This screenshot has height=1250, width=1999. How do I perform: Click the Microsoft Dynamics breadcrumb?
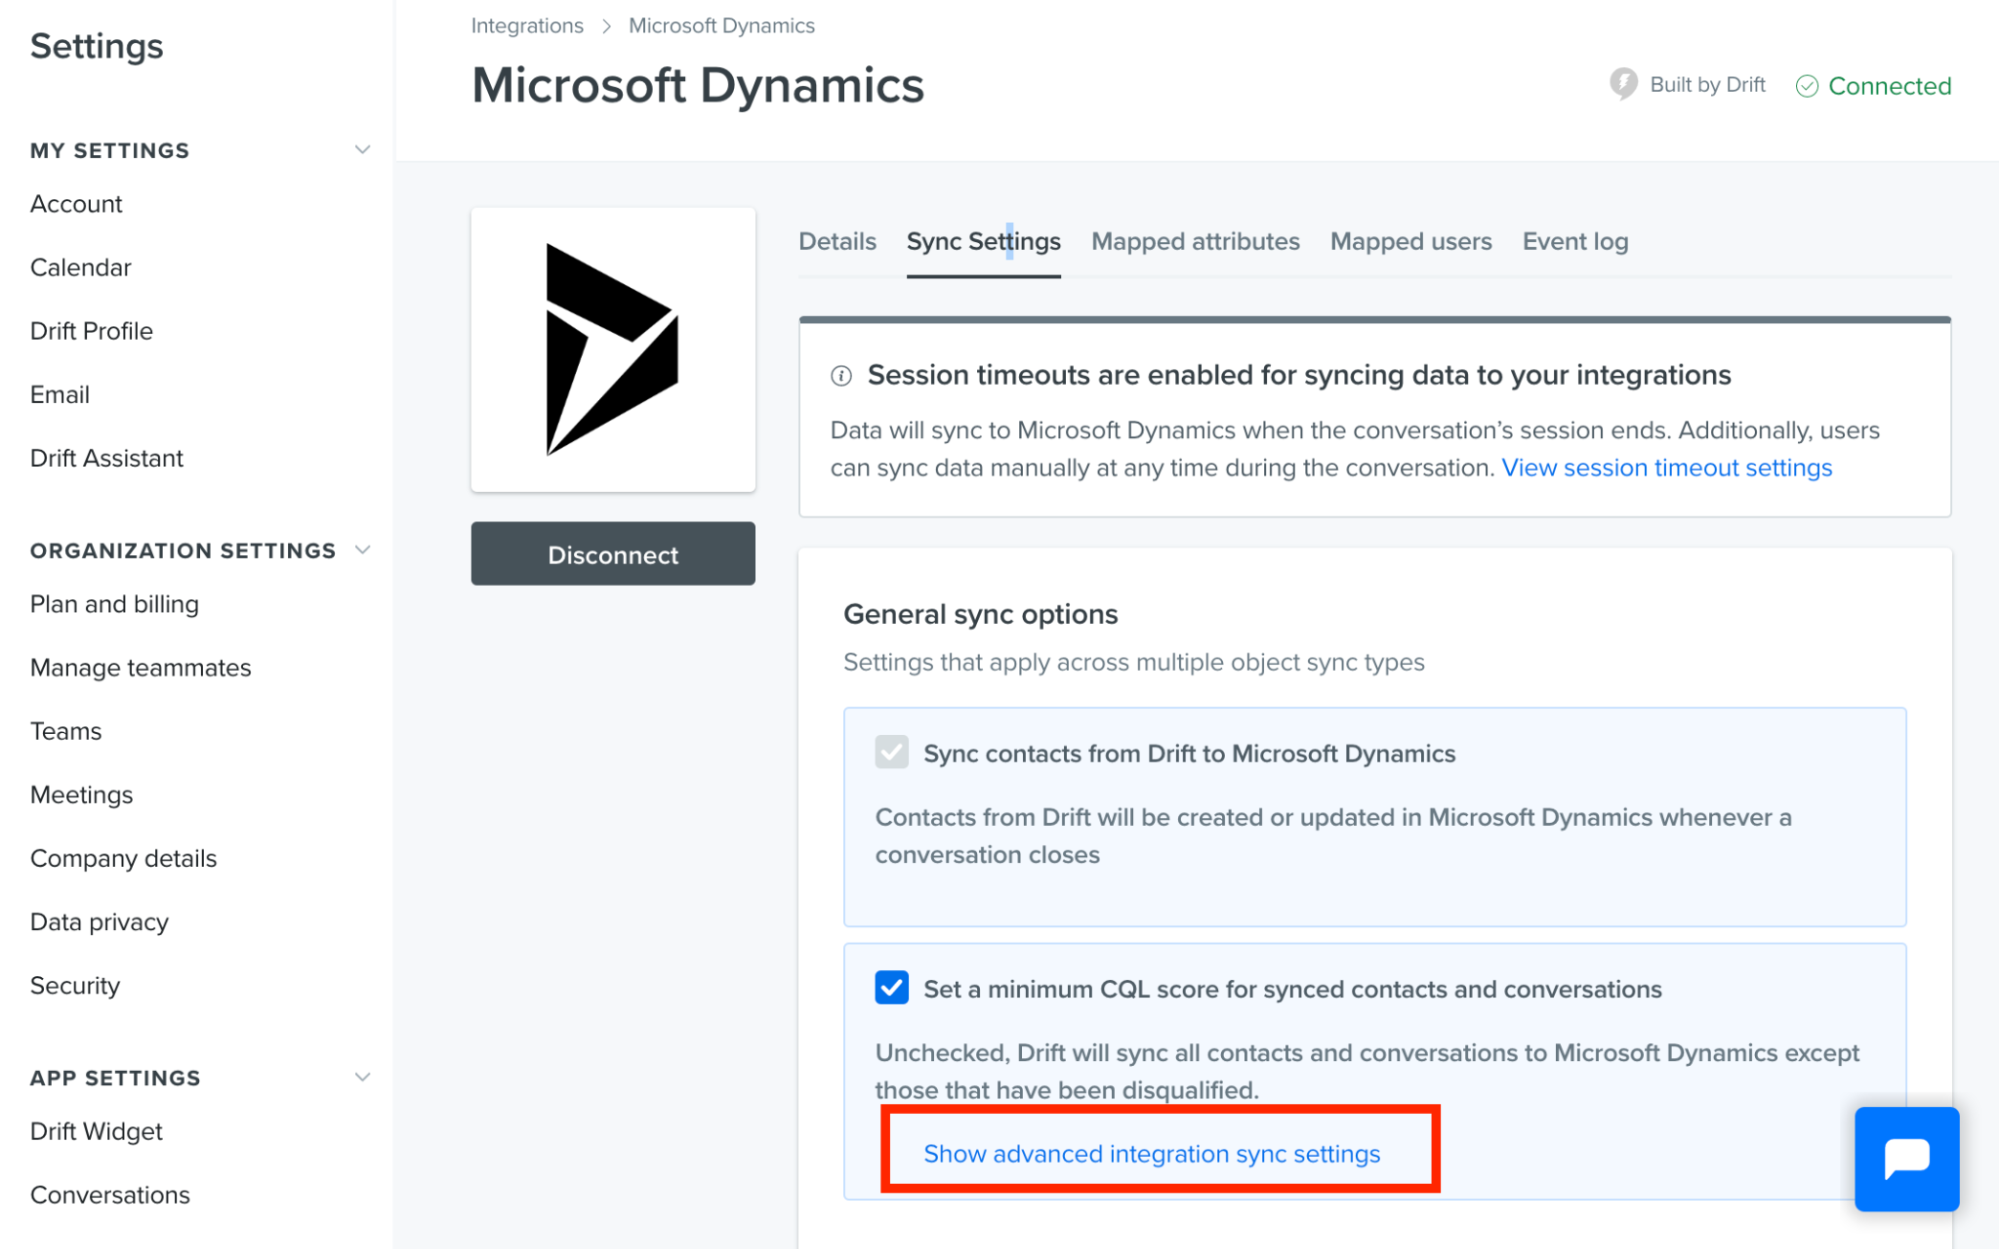pos(721,26)
